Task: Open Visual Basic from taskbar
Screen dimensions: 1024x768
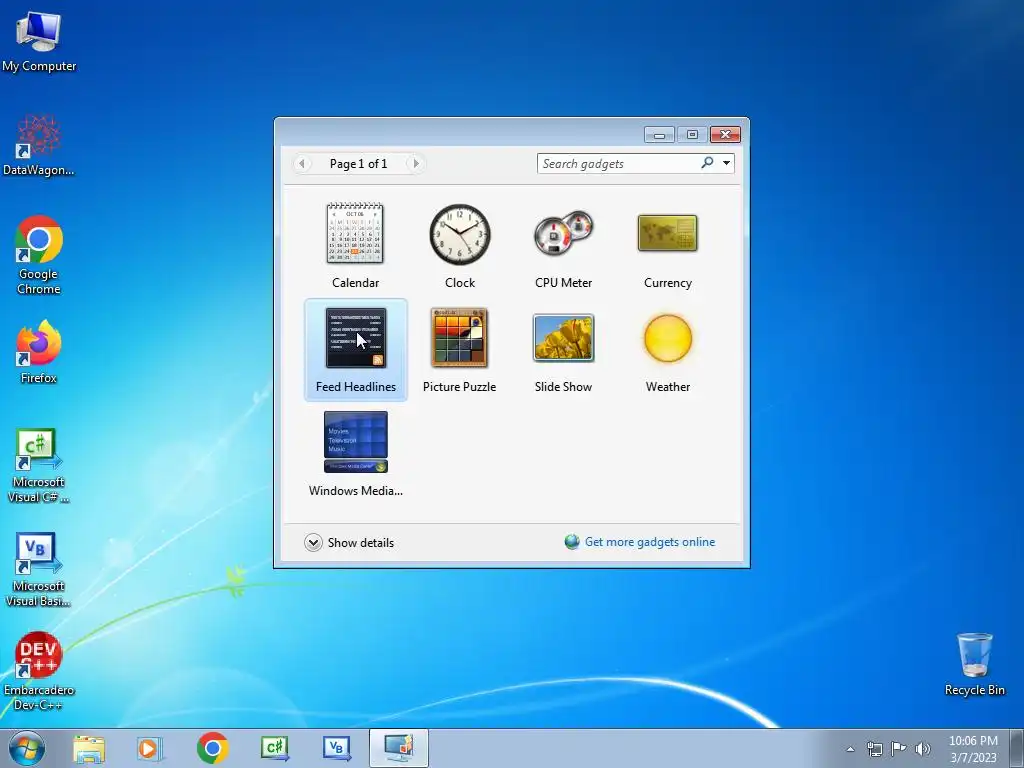Action: pos(336,748)
